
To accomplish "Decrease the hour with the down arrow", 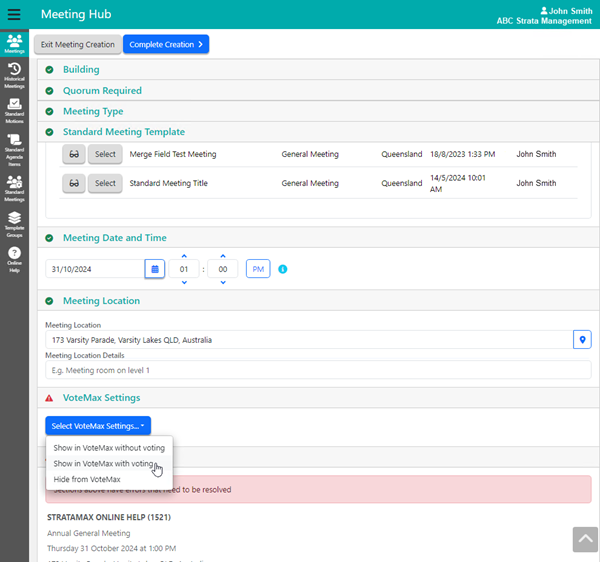I will pos(184,282).
